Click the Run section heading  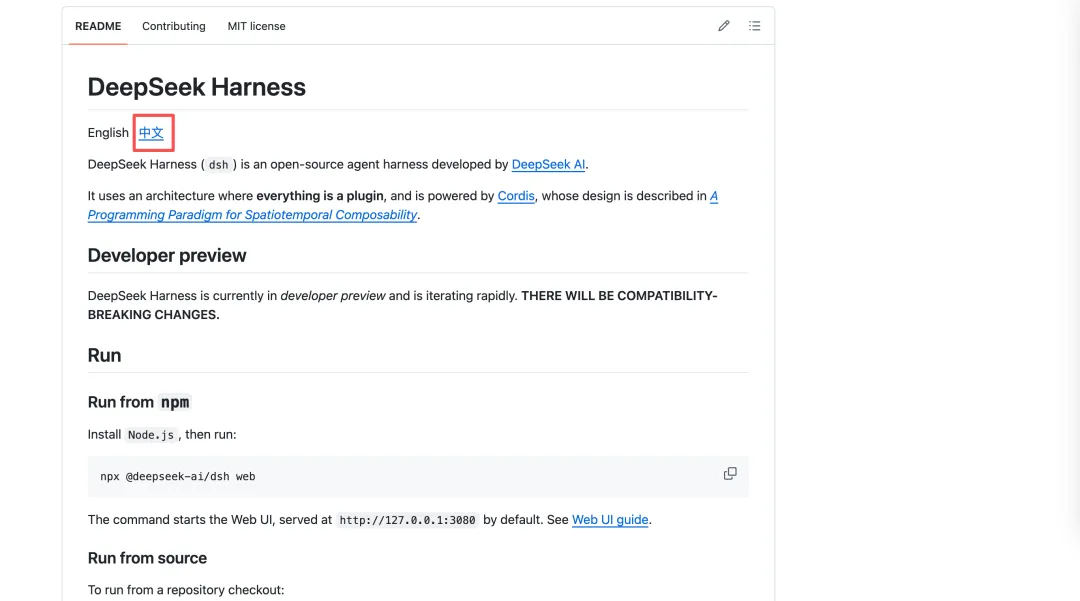(x=104, y=355)
